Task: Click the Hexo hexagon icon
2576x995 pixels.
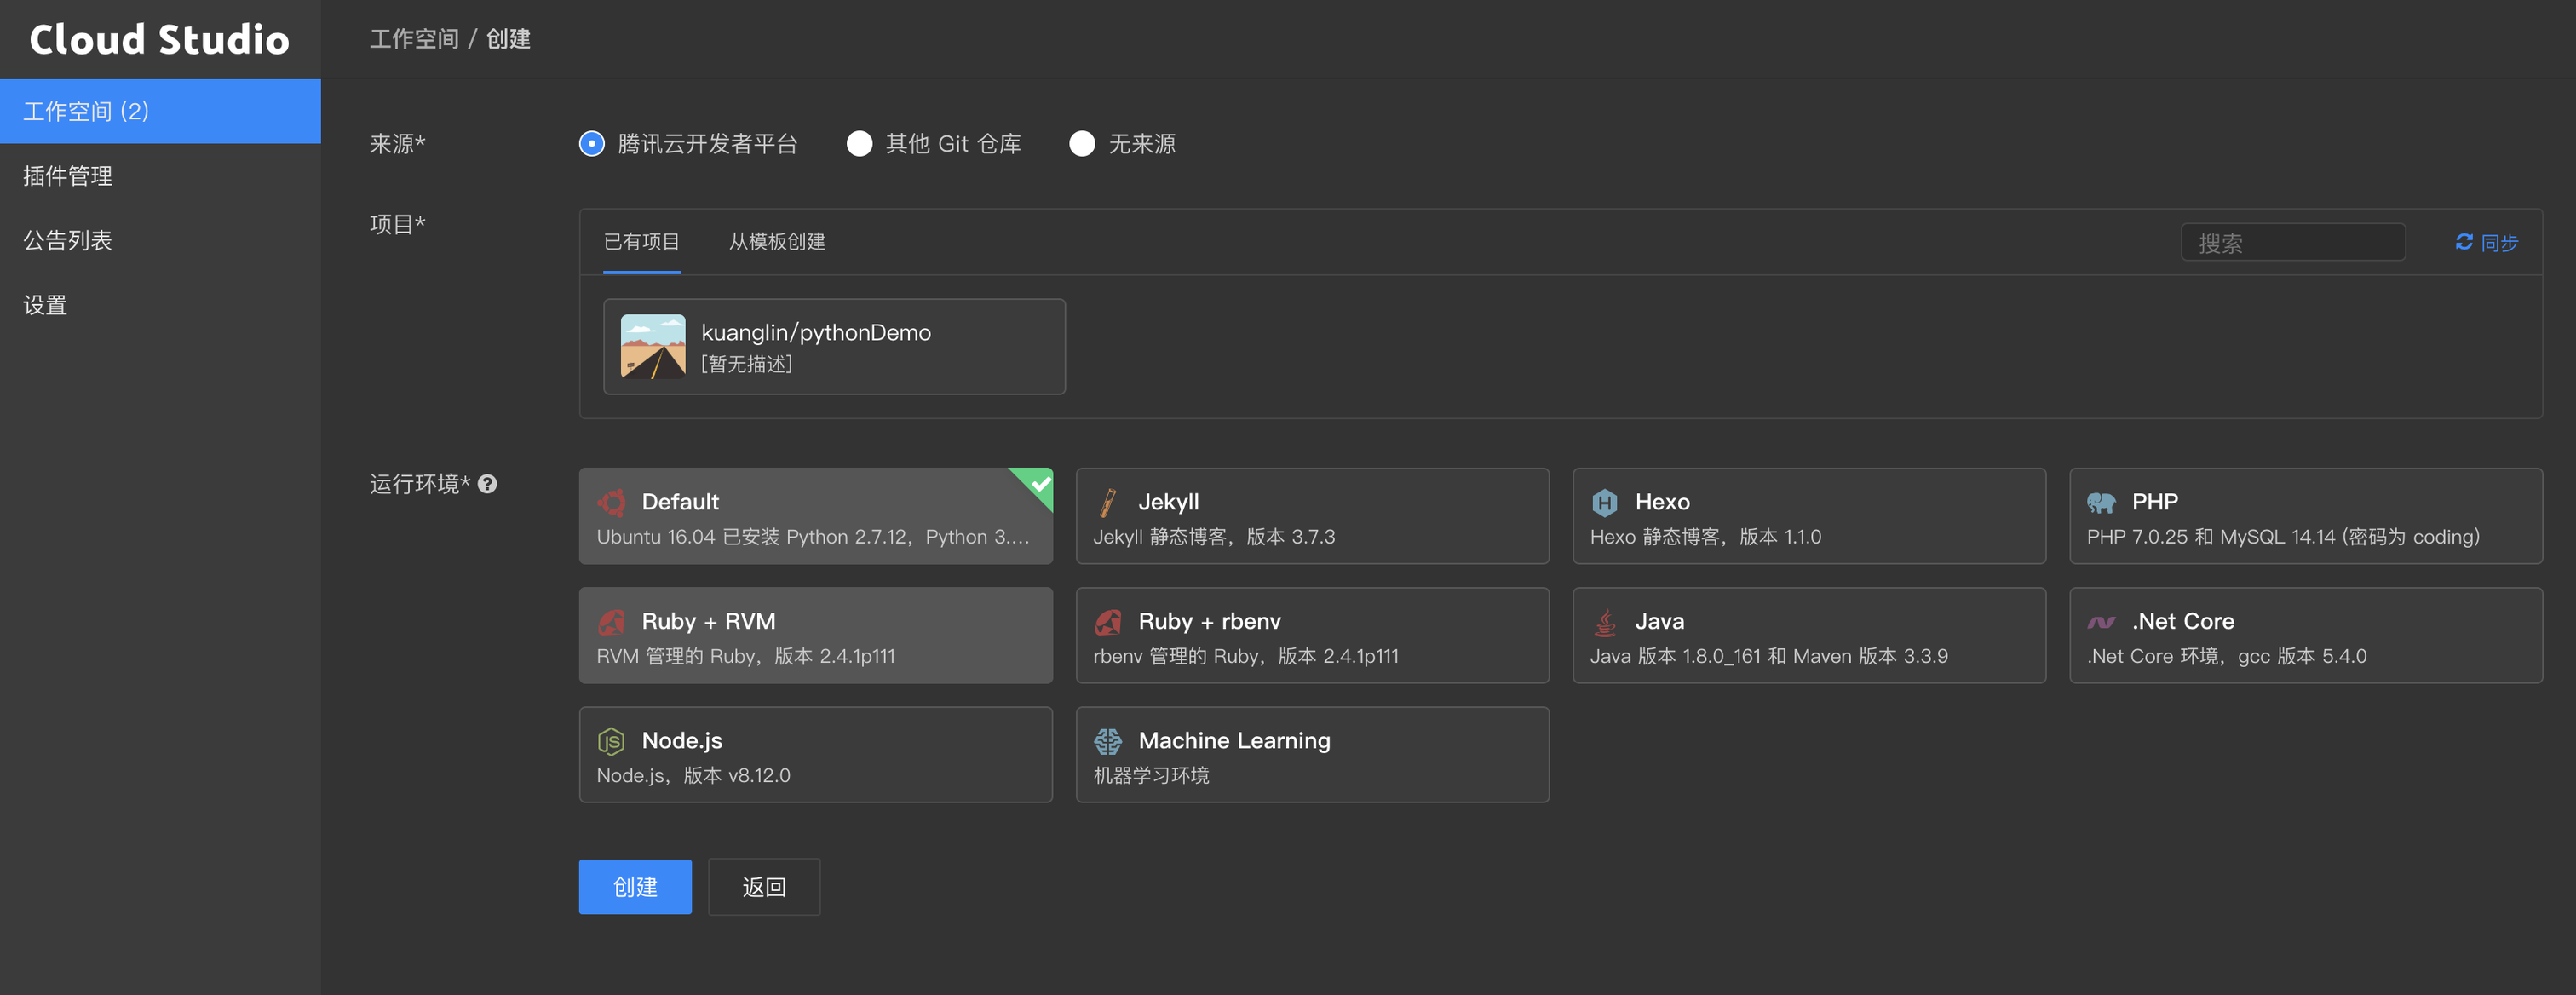Action: tap(1604, 502)
